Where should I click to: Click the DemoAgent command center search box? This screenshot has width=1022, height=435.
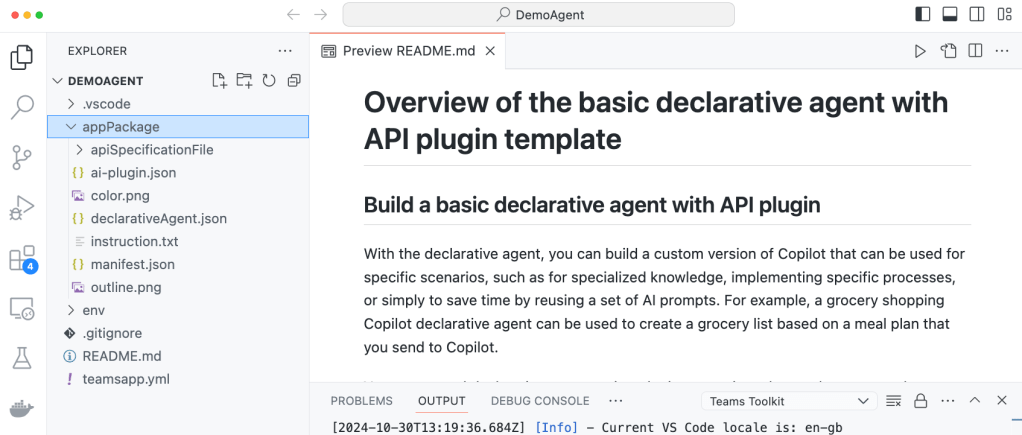[x=539, y=14]
